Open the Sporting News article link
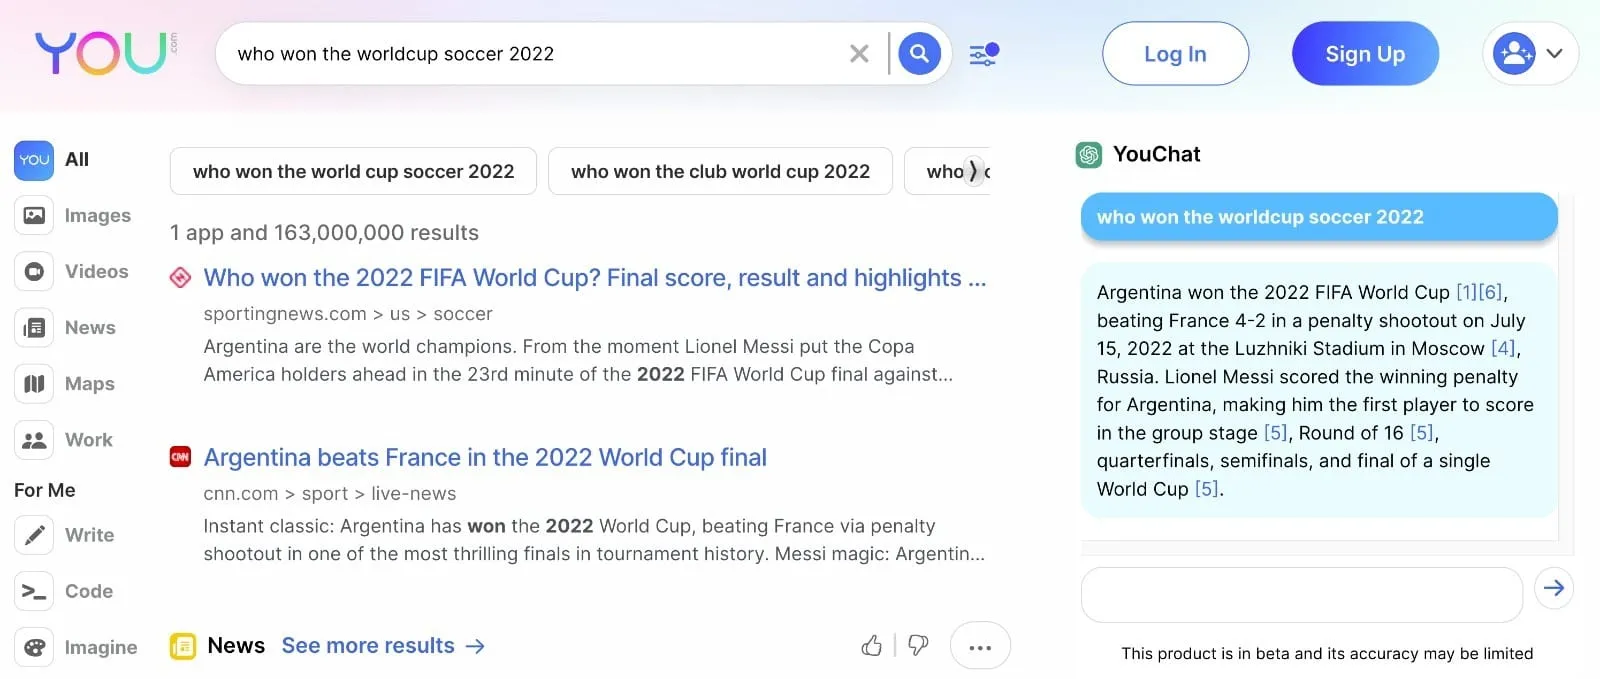This screenshot has height=679, width=1600. click(594, 278)
